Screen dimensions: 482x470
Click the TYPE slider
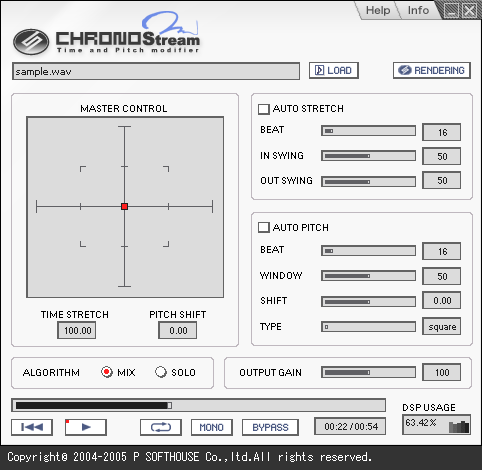(x=368, y=327)
